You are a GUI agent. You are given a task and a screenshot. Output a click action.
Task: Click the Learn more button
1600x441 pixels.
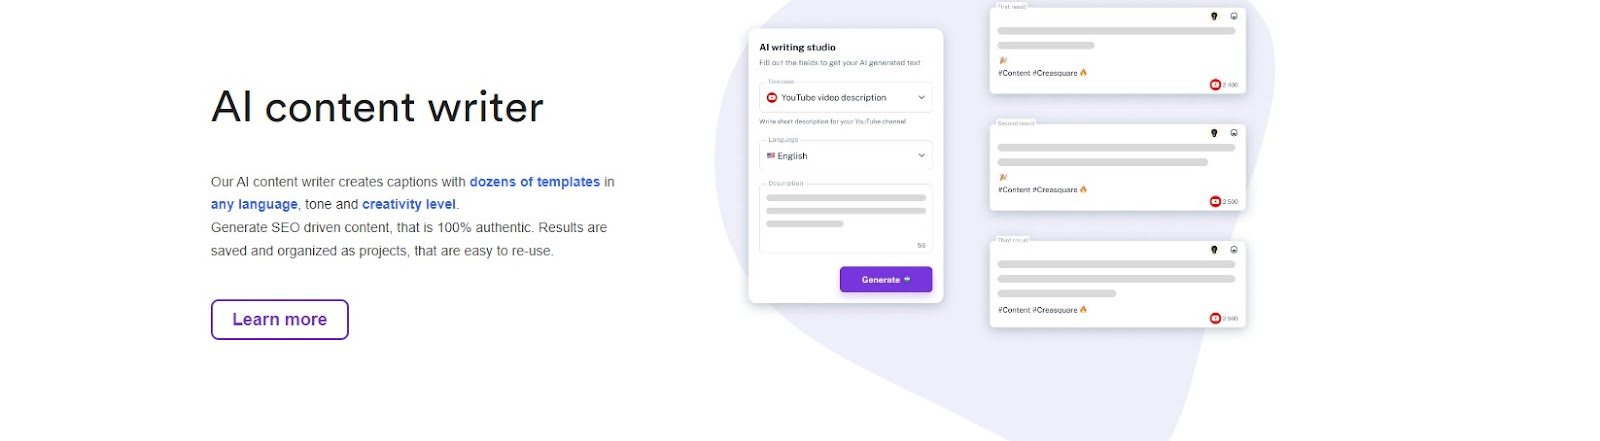[x=280, y=320]
